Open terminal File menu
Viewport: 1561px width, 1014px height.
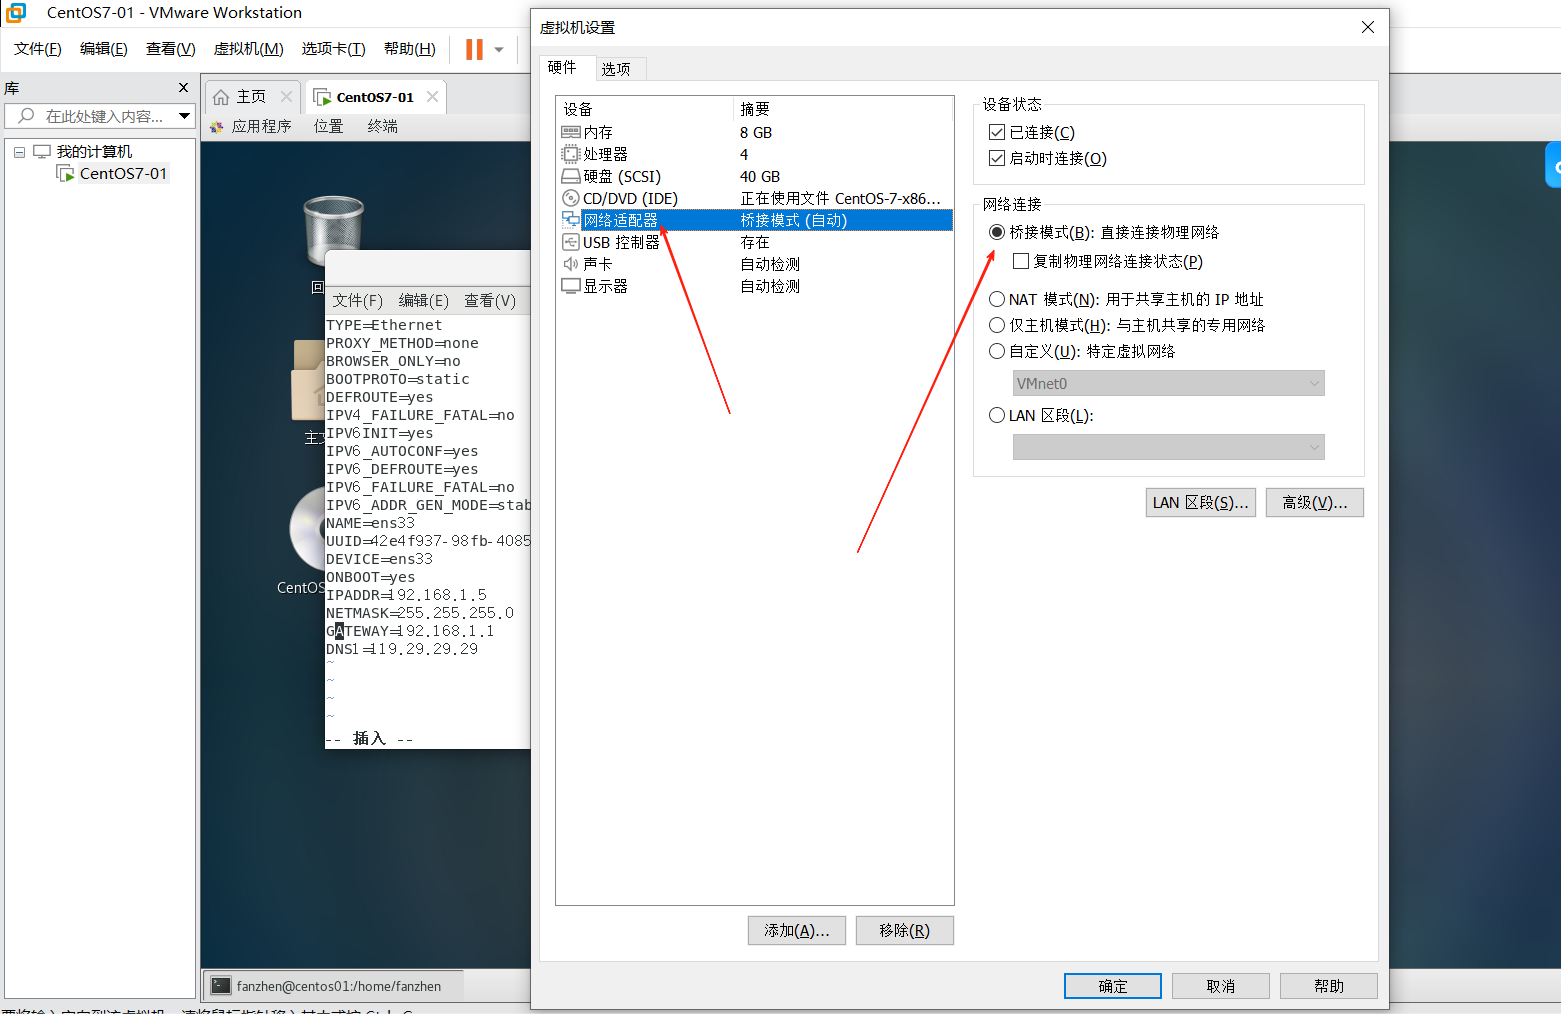tap(357, 301)
